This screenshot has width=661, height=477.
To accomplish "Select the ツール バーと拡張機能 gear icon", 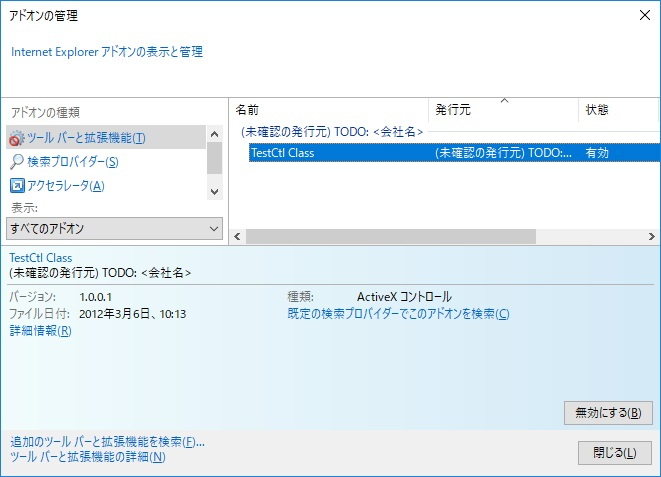I will click(x=17, y=138).
